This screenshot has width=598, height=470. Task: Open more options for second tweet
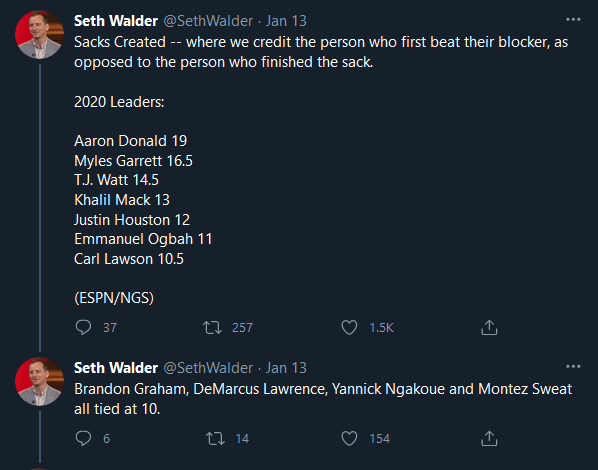(x=573, y=367)
